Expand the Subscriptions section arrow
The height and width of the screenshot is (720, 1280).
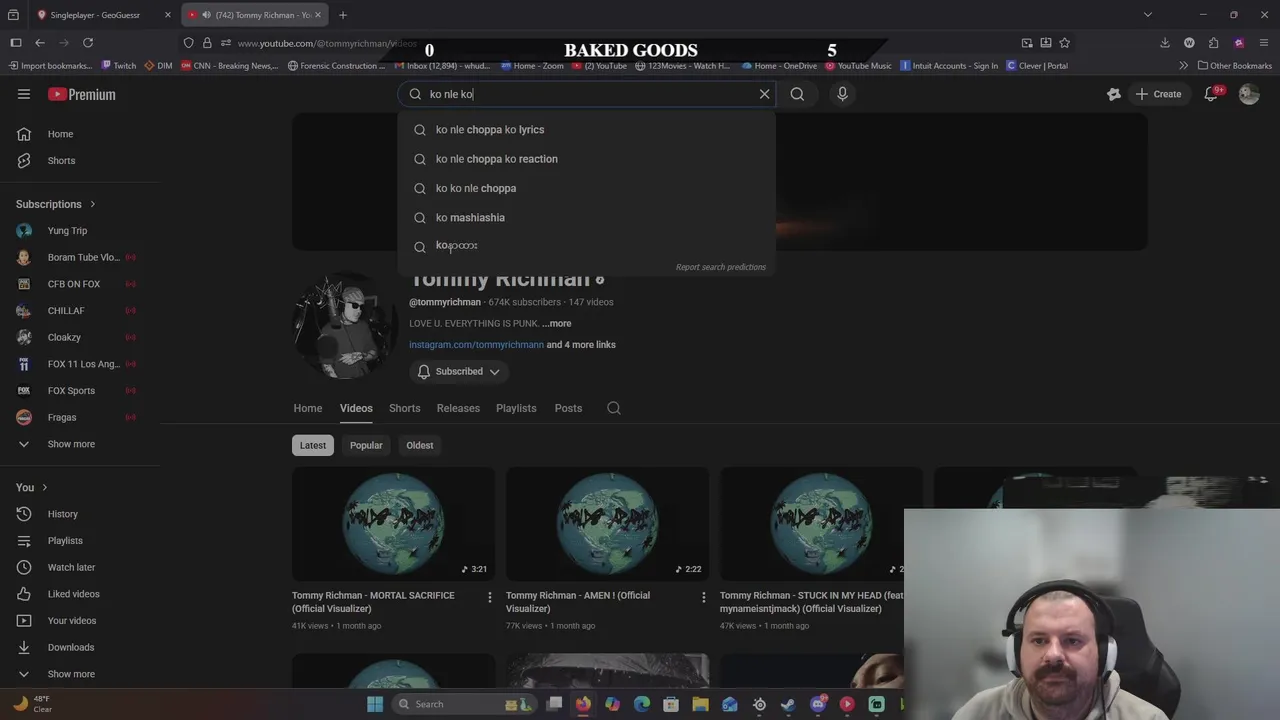(x=92, y=204)
